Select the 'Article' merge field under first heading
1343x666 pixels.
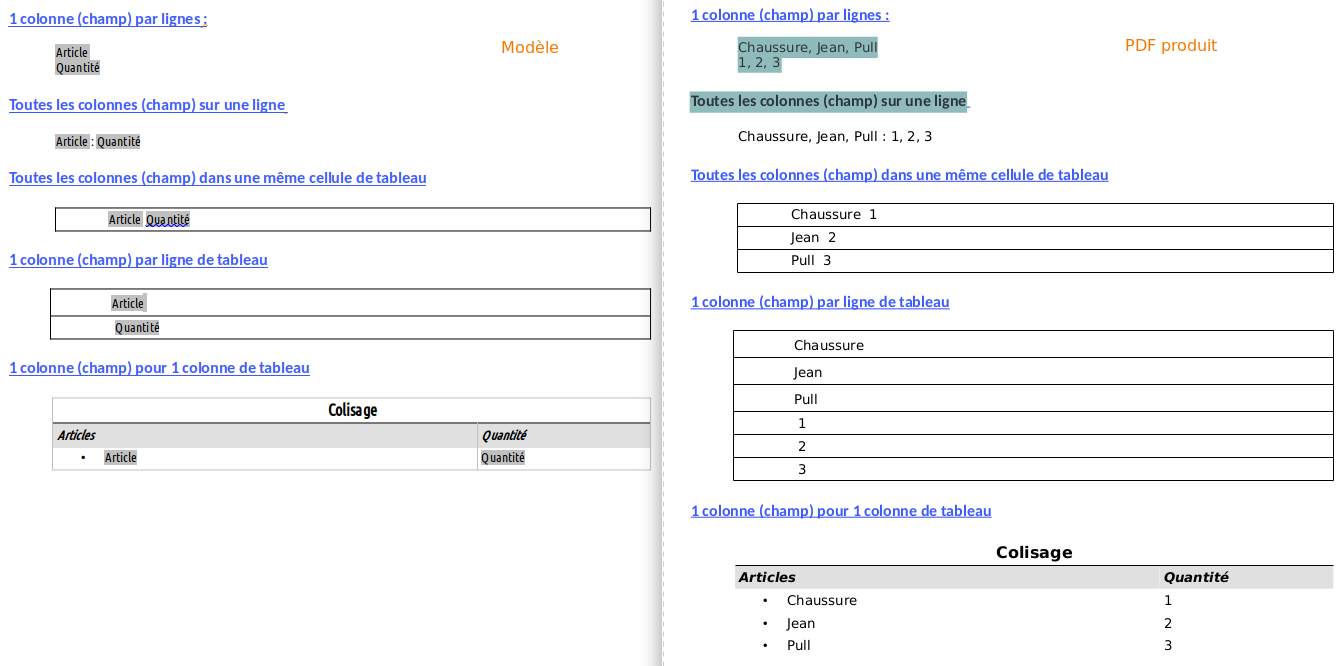tap(70, 51)
